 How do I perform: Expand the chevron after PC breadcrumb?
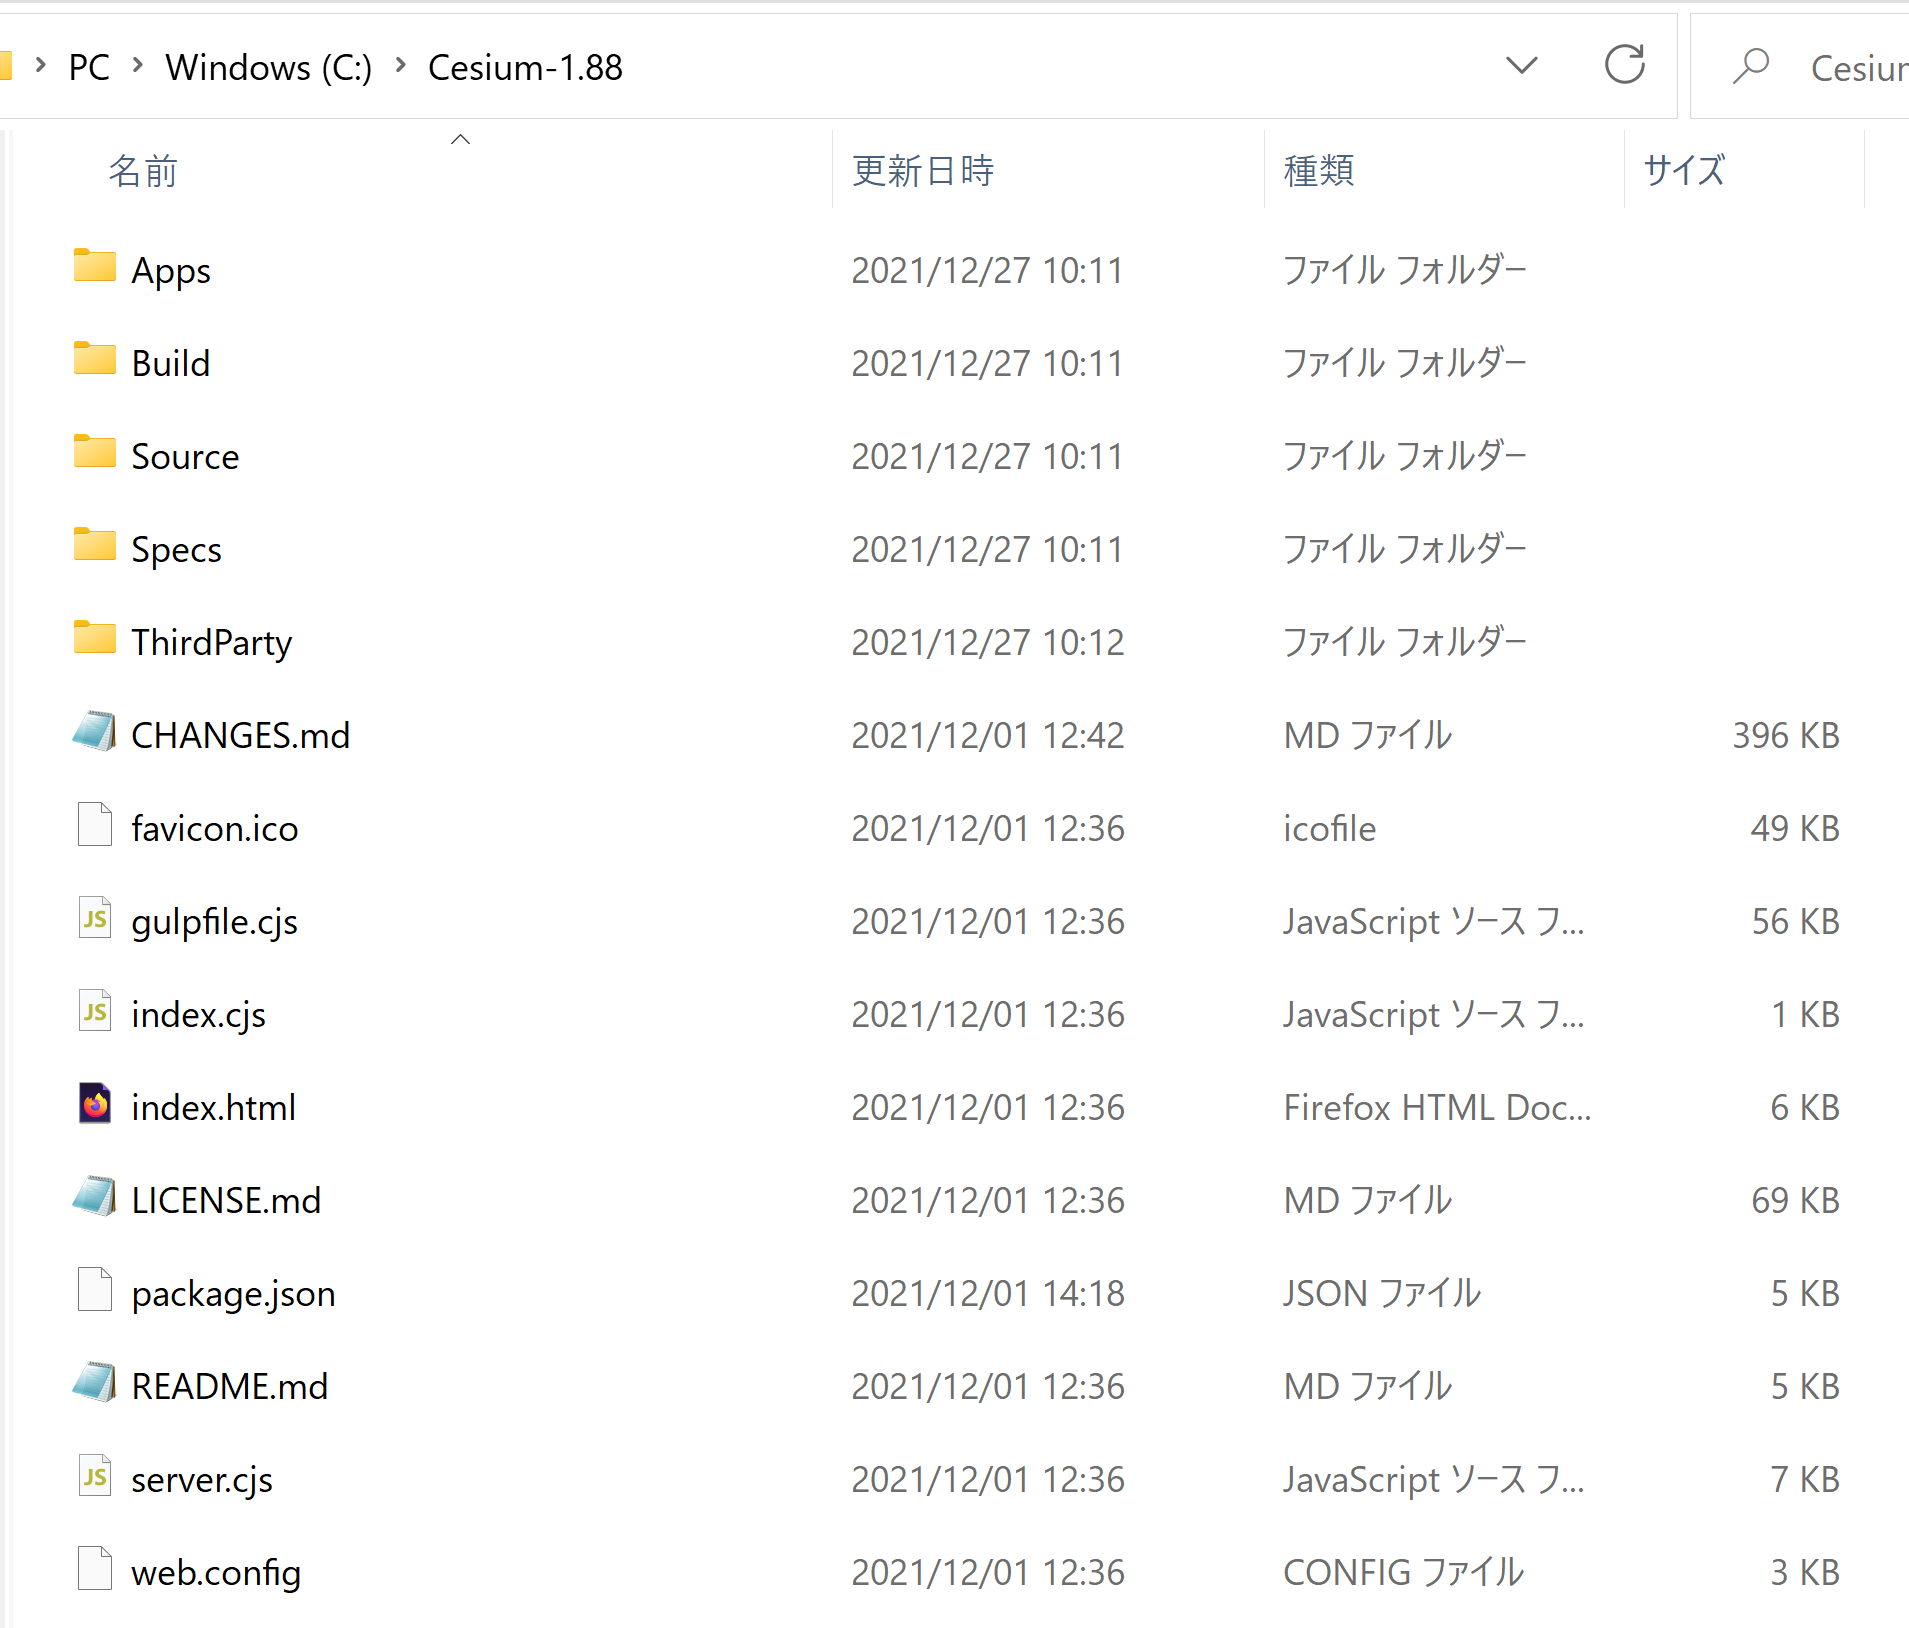[x=138, y=66]
